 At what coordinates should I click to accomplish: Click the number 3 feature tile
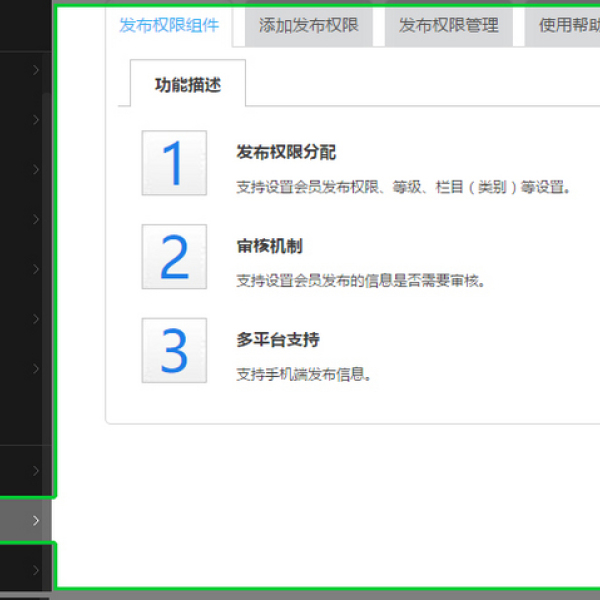174,350
